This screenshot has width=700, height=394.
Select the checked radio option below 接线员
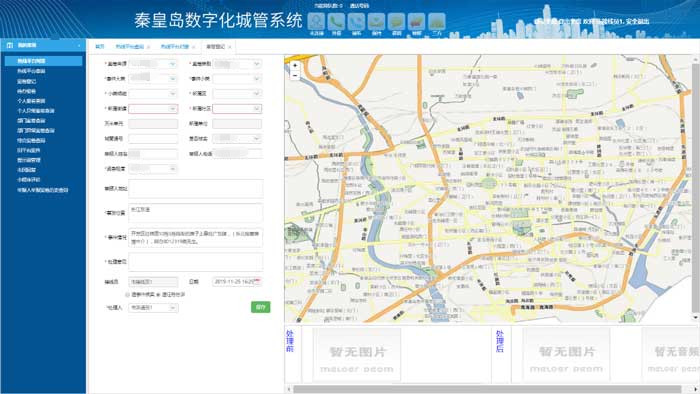(158, 294)
